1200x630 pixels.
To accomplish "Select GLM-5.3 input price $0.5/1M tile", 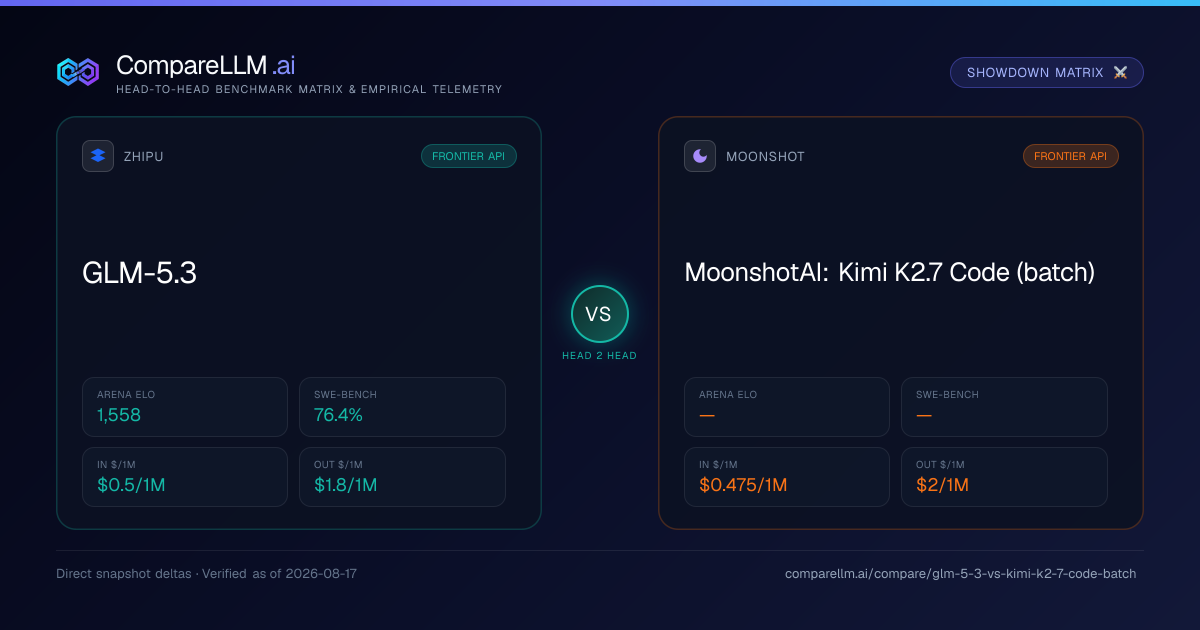I will [x=185, y=477].
